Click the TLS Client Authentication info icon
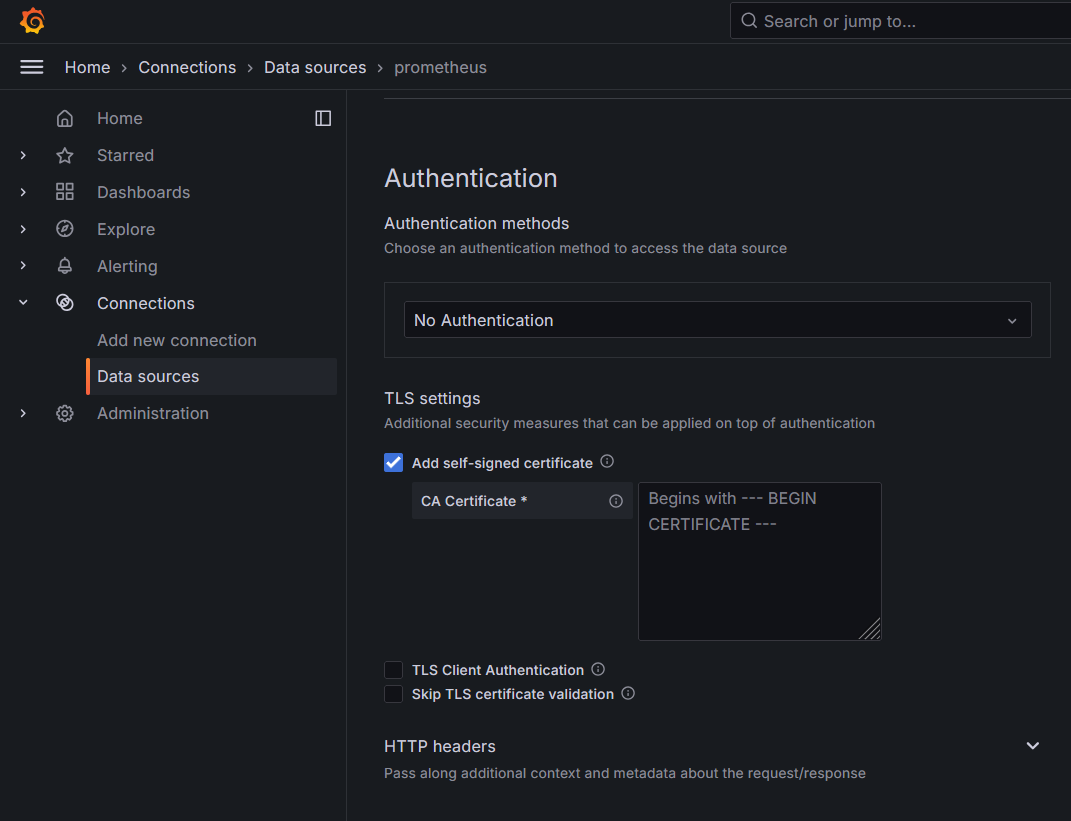The width and height of the screenshot is (1071, 821). pos(598,670)
